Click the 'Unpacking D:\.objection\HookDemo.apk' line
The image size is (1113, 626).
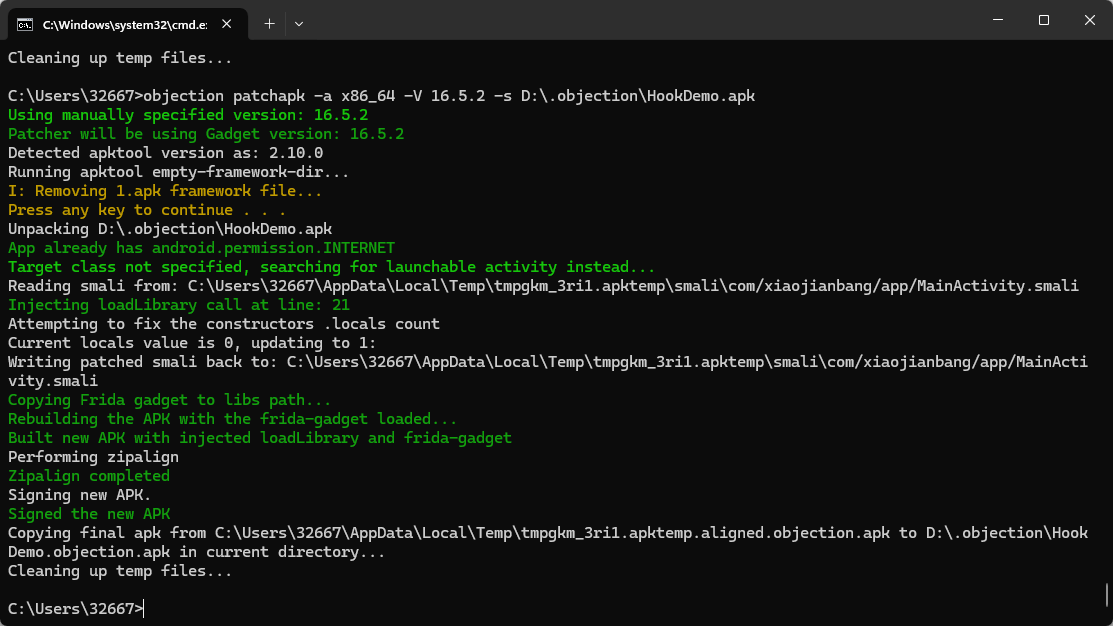170,229
